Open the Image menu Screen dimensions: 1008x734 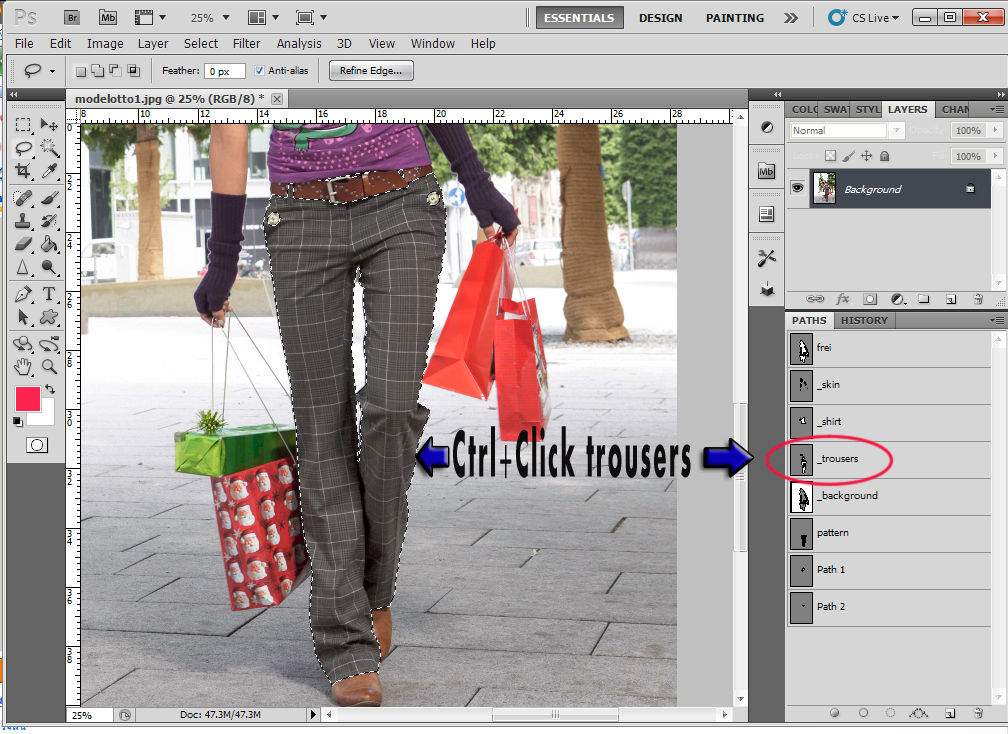(105, 44)
